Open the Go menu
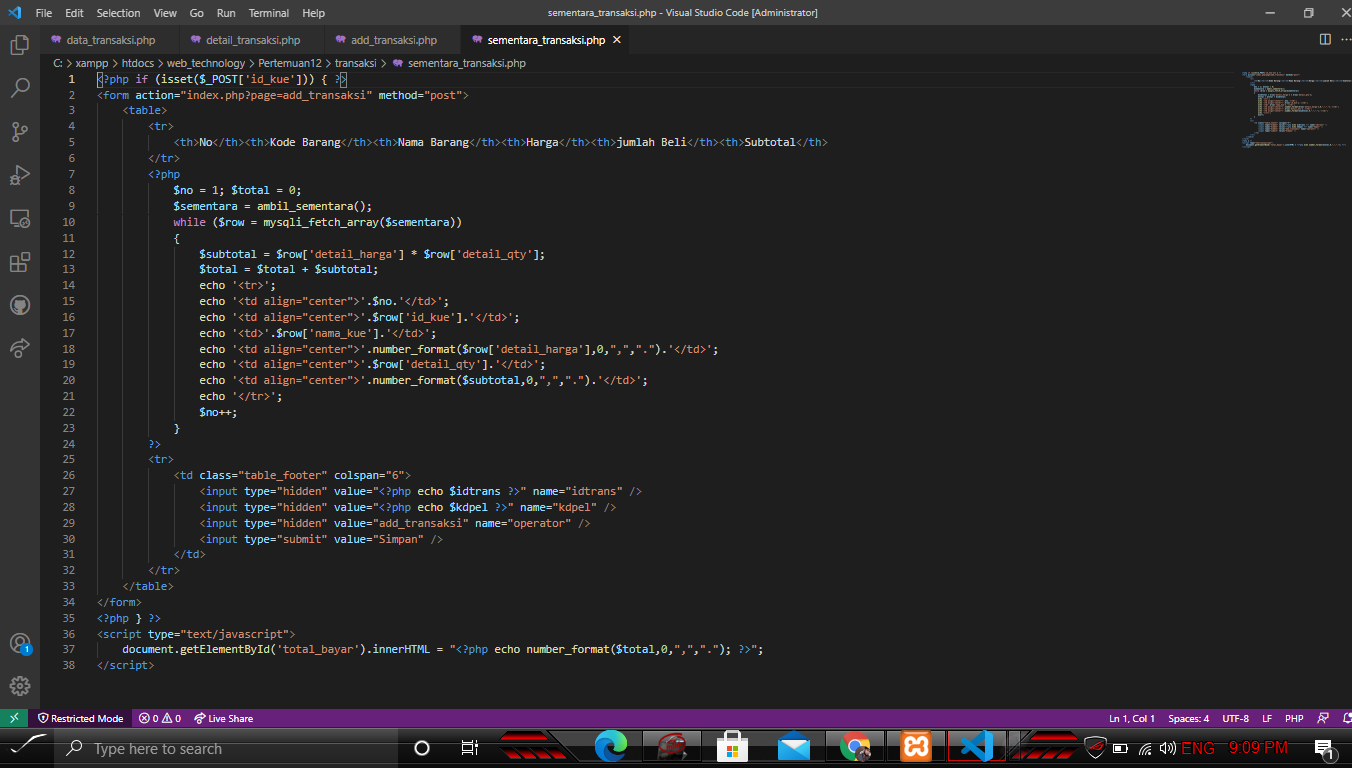The width and height of the screenshot is (1352, 768). coord(197,13)
